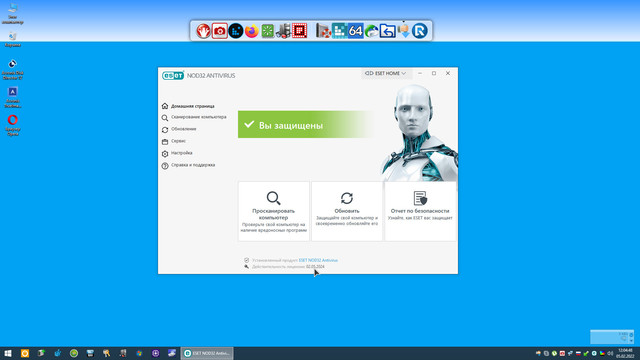Expand the ESET HOME dropdown

point(386,73)
